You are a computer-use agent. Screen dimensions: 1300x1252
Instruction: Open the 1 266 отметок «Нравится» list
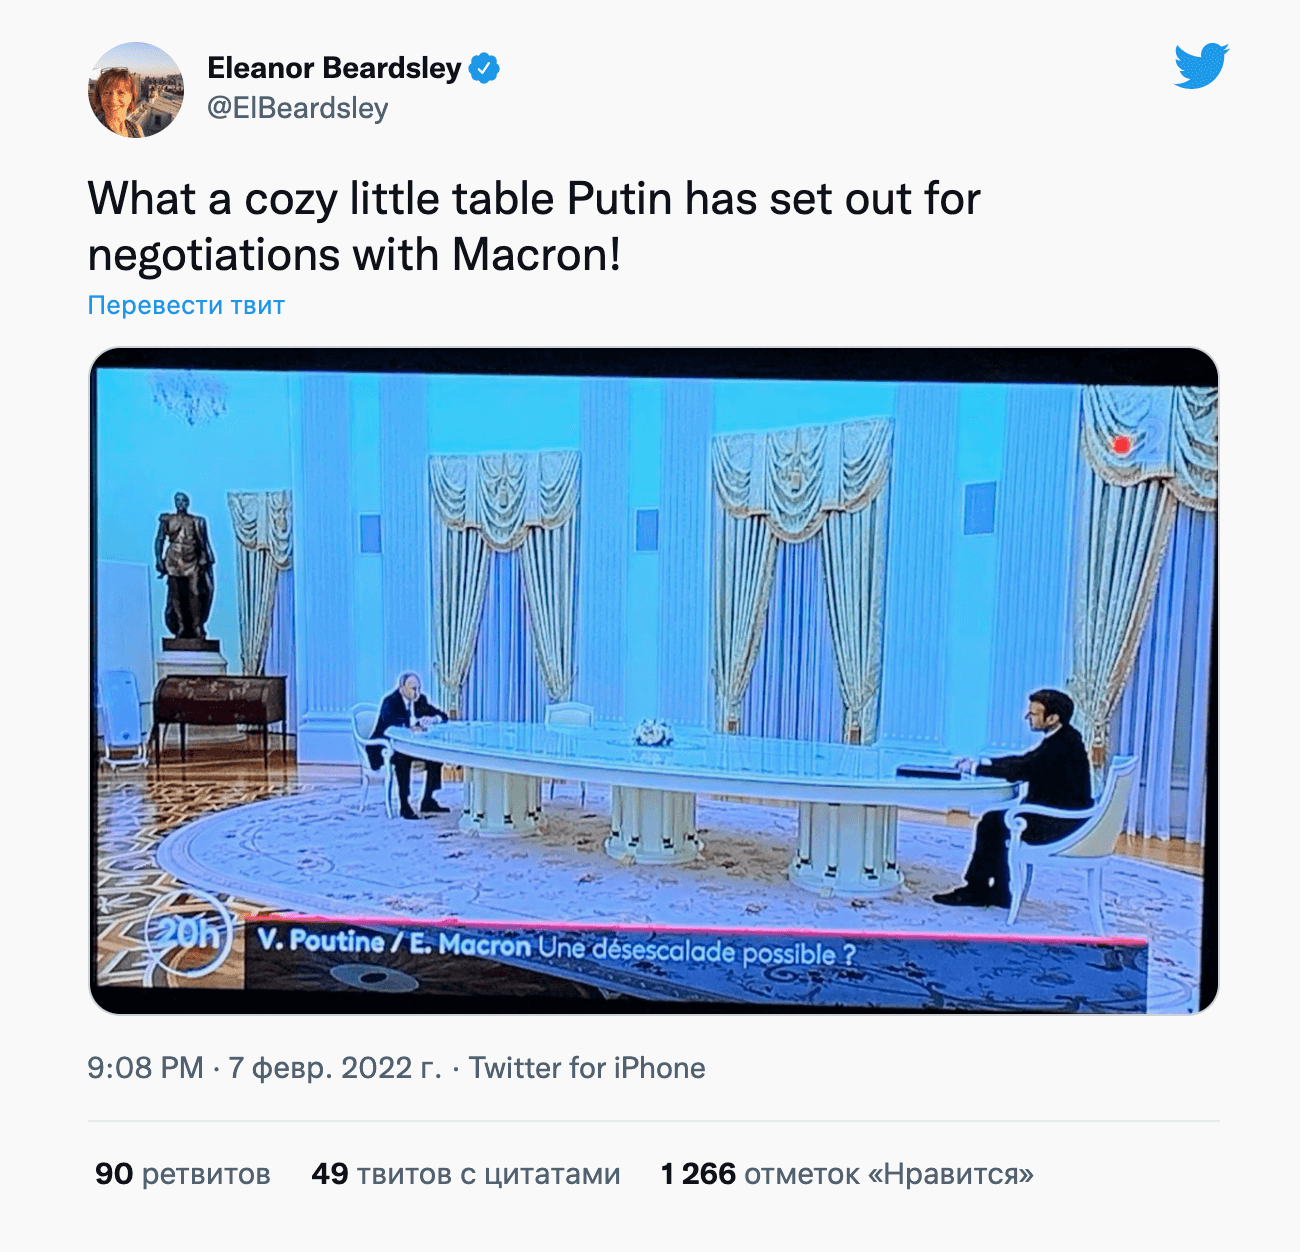[x=847, y=1174]
